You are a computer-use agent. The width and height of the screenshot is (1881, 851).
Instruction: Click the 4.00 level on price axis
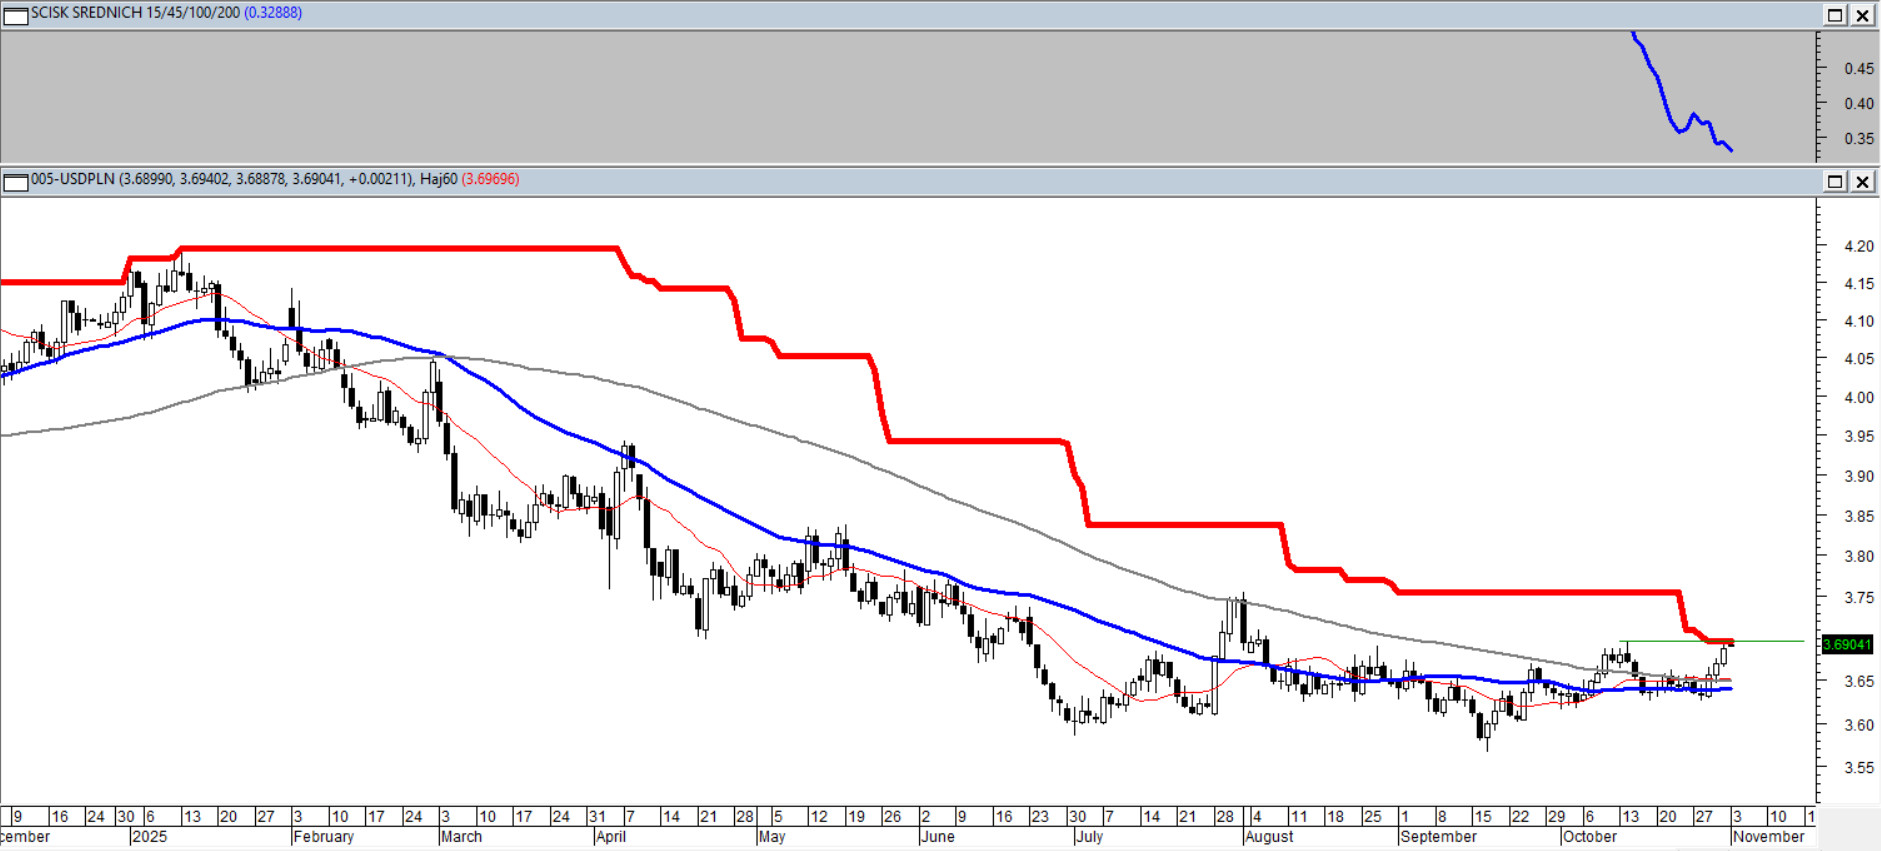[1858, 398]
